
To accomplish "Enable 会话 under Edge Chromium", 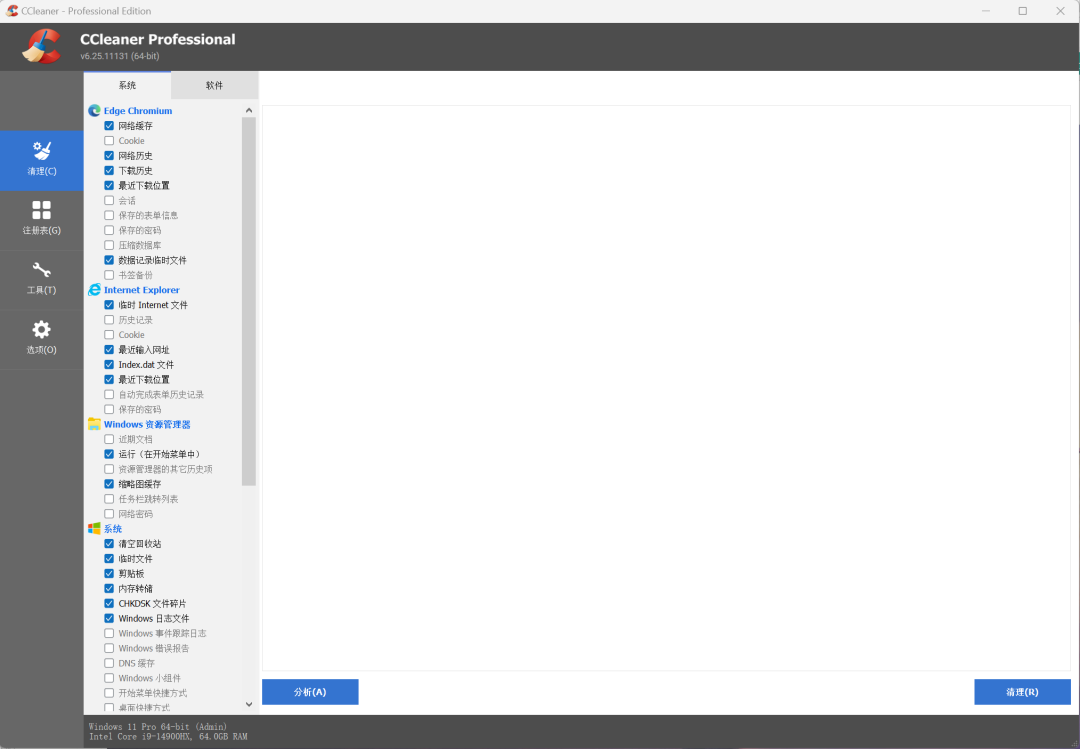I will tap(109, 201).
